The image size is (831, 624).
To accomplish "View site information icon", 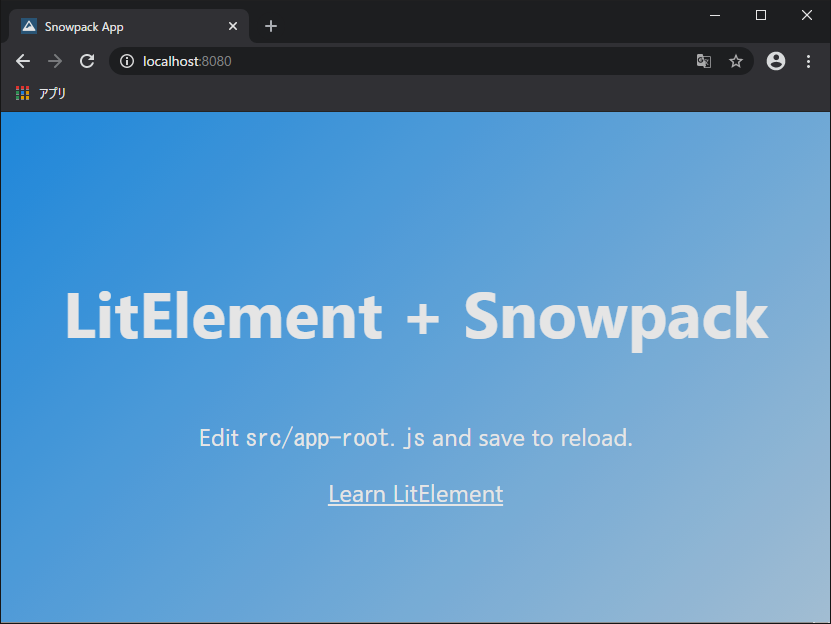I will pos(127,61).
